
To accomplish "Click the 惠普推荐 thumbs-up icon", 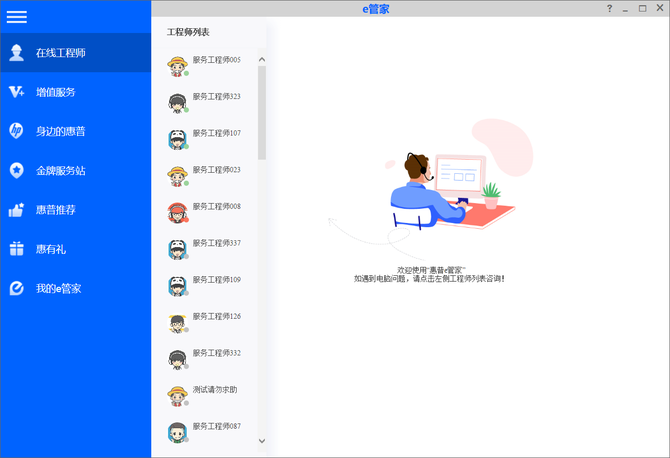I will point(16,210).
